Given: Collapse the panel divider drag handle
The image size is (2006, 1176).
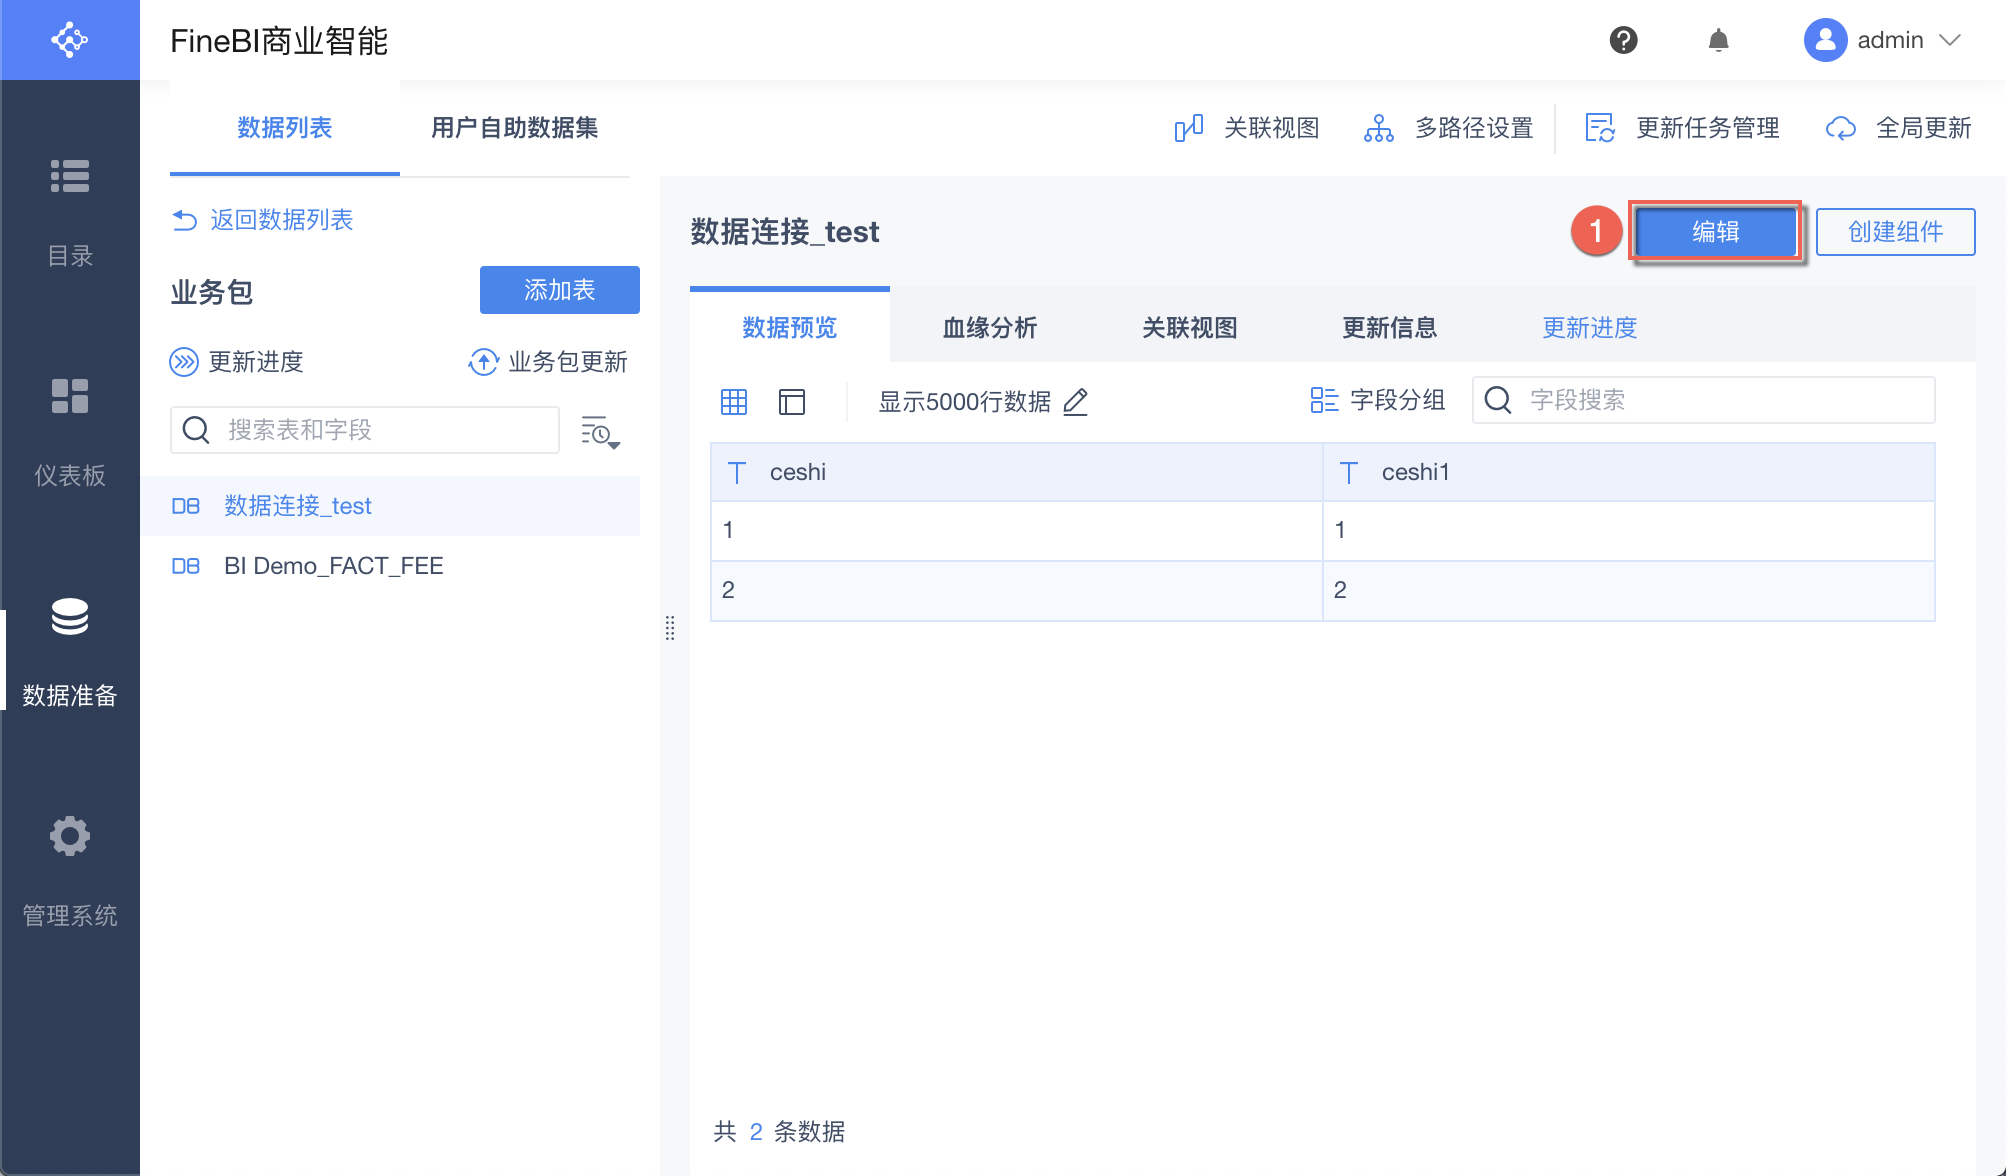Looking at the screenshot, I should pyautogui.click(x=670, y=629).
